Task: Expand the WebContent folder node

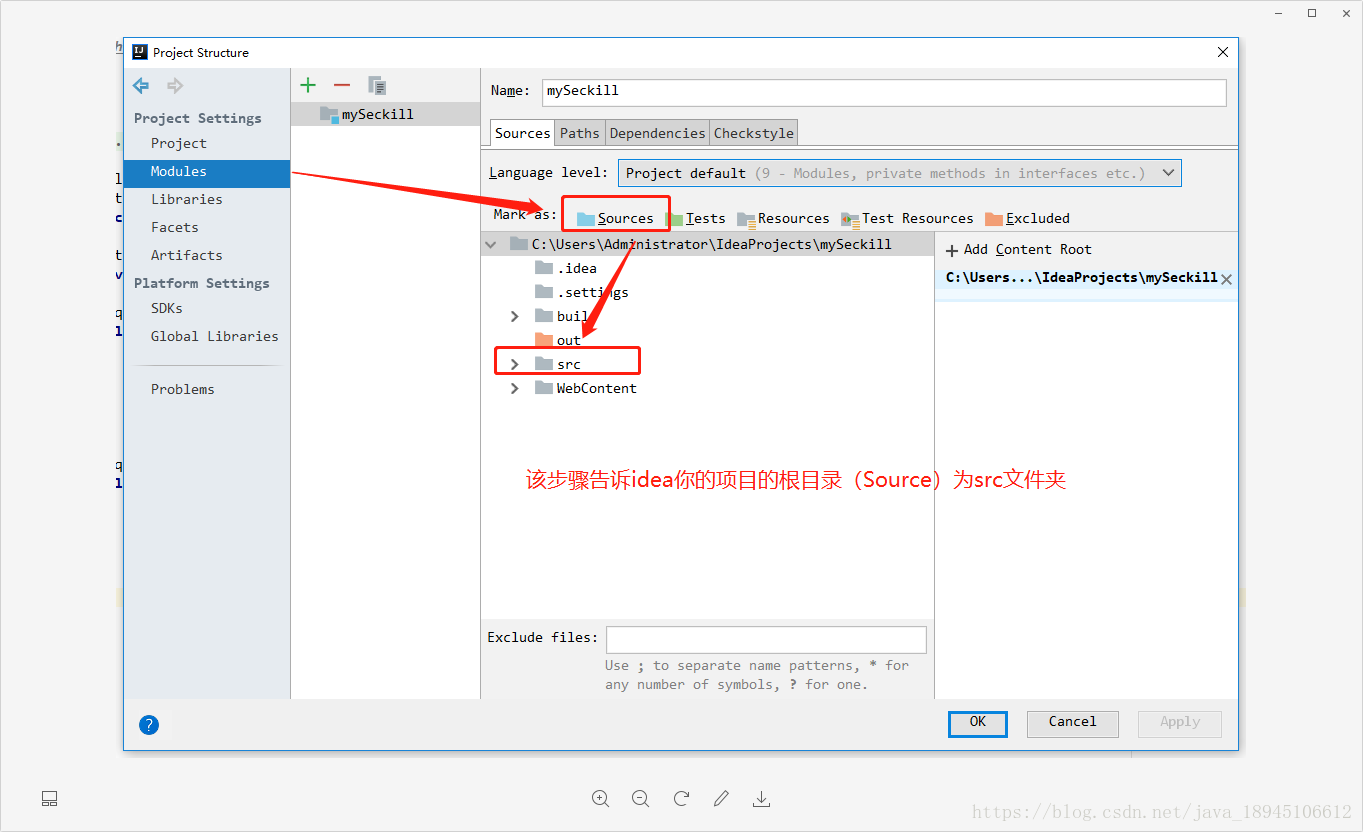Action: click(515, 388)
